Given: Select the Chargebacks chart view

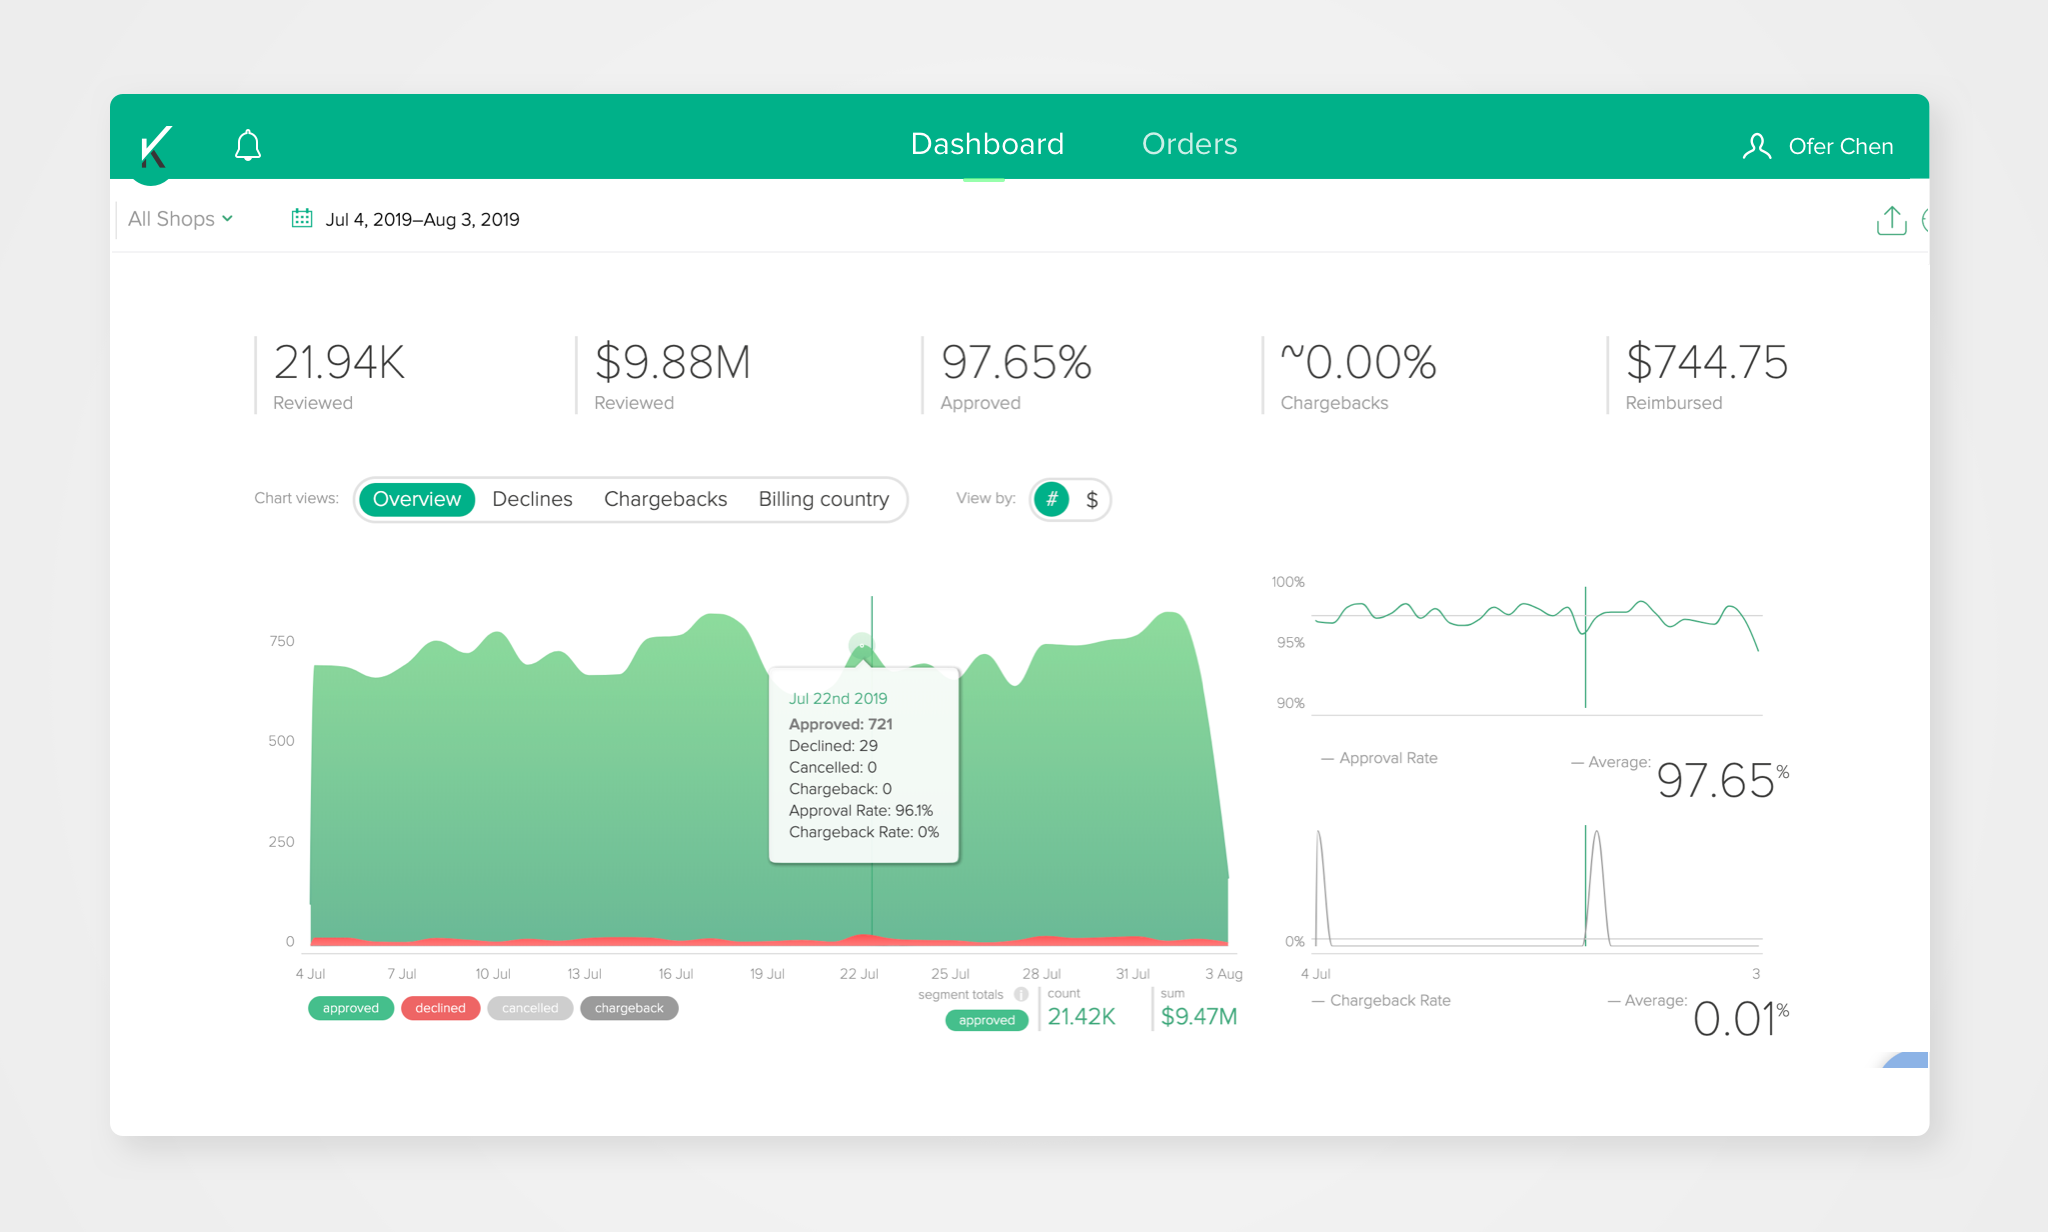Looking at the screenshot, I should [665, 499].
